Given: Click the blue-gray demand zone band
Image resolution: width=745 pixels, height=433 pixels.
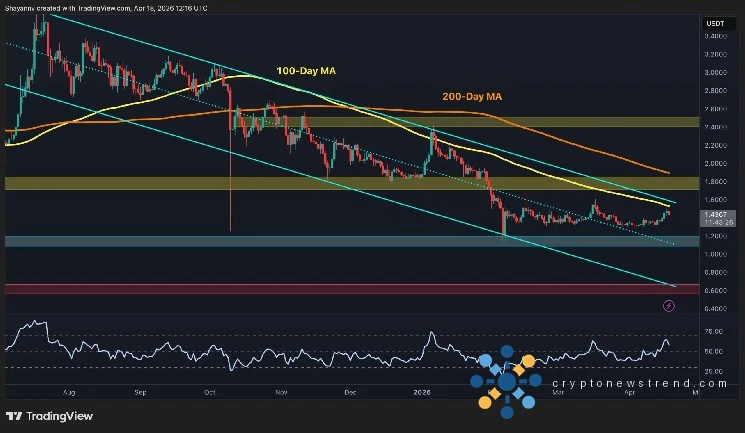Looking at the screenshot, I should pos(340,242).
